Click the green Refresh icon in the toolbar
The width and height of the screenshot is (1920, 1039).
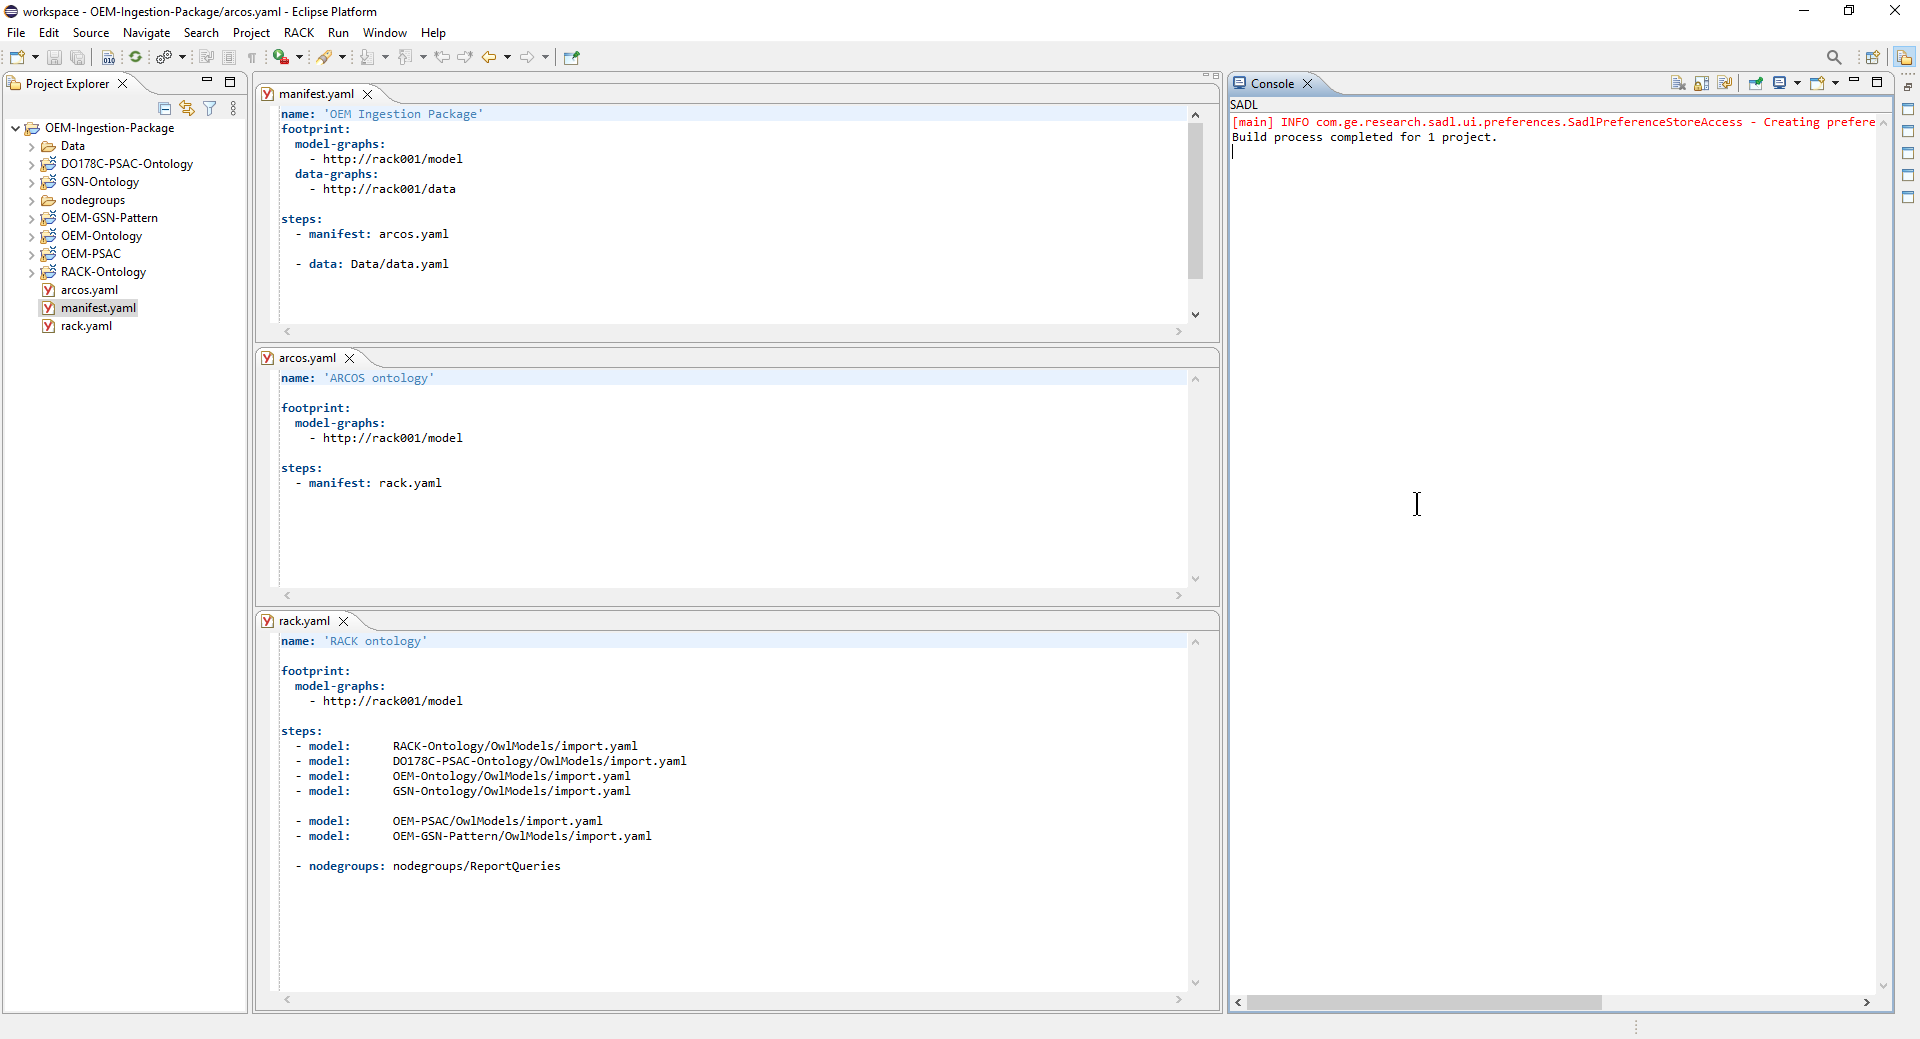pyautogui.click(x=135, y=57)
